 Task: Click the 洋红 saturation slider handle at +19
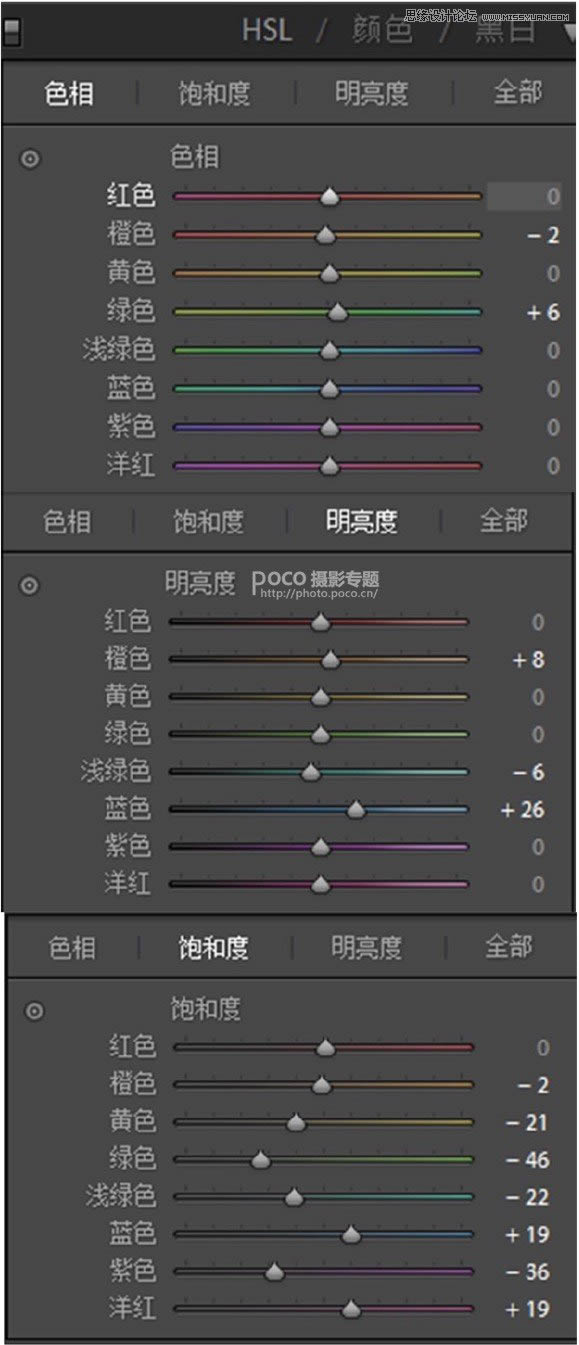click(x=351, y=1309)
